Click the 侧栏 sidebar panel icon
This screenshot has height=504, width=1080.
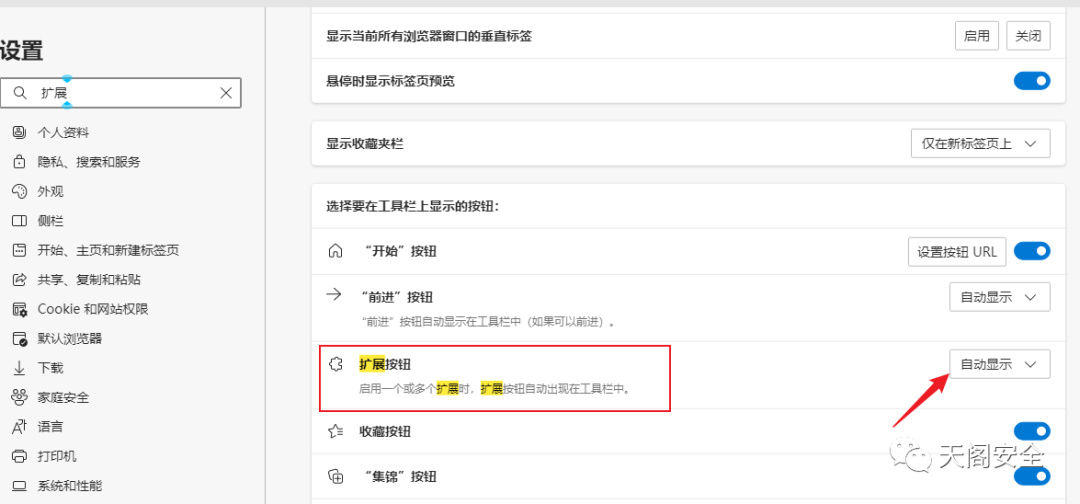18,221
